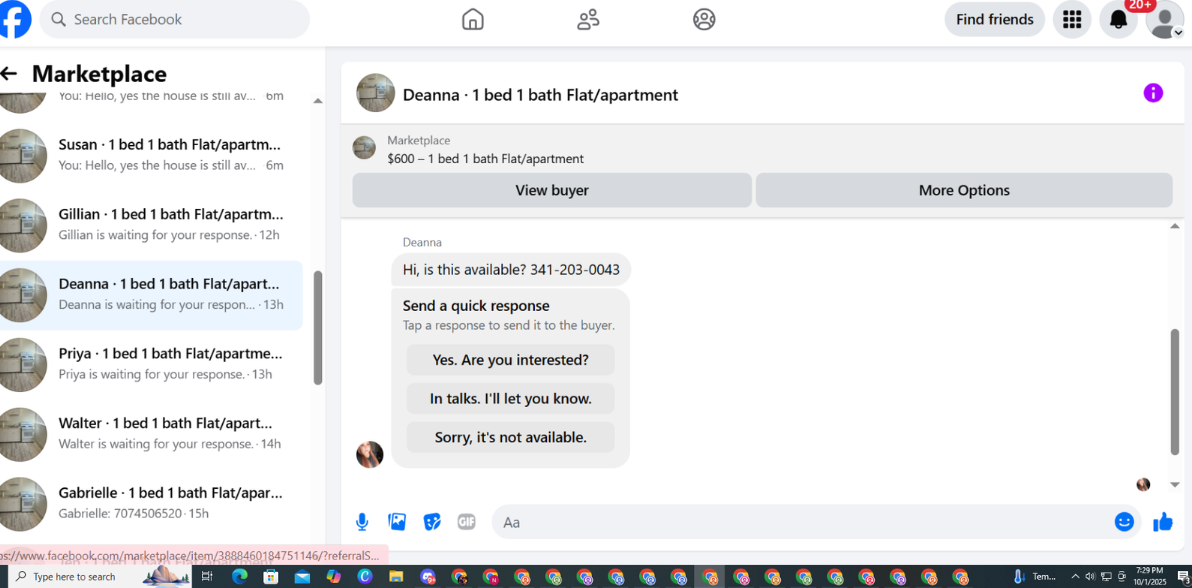Open the Copilot icon on taskbar
The height and width of the screenshot is (588, 1192).
[x=333, y=577]
